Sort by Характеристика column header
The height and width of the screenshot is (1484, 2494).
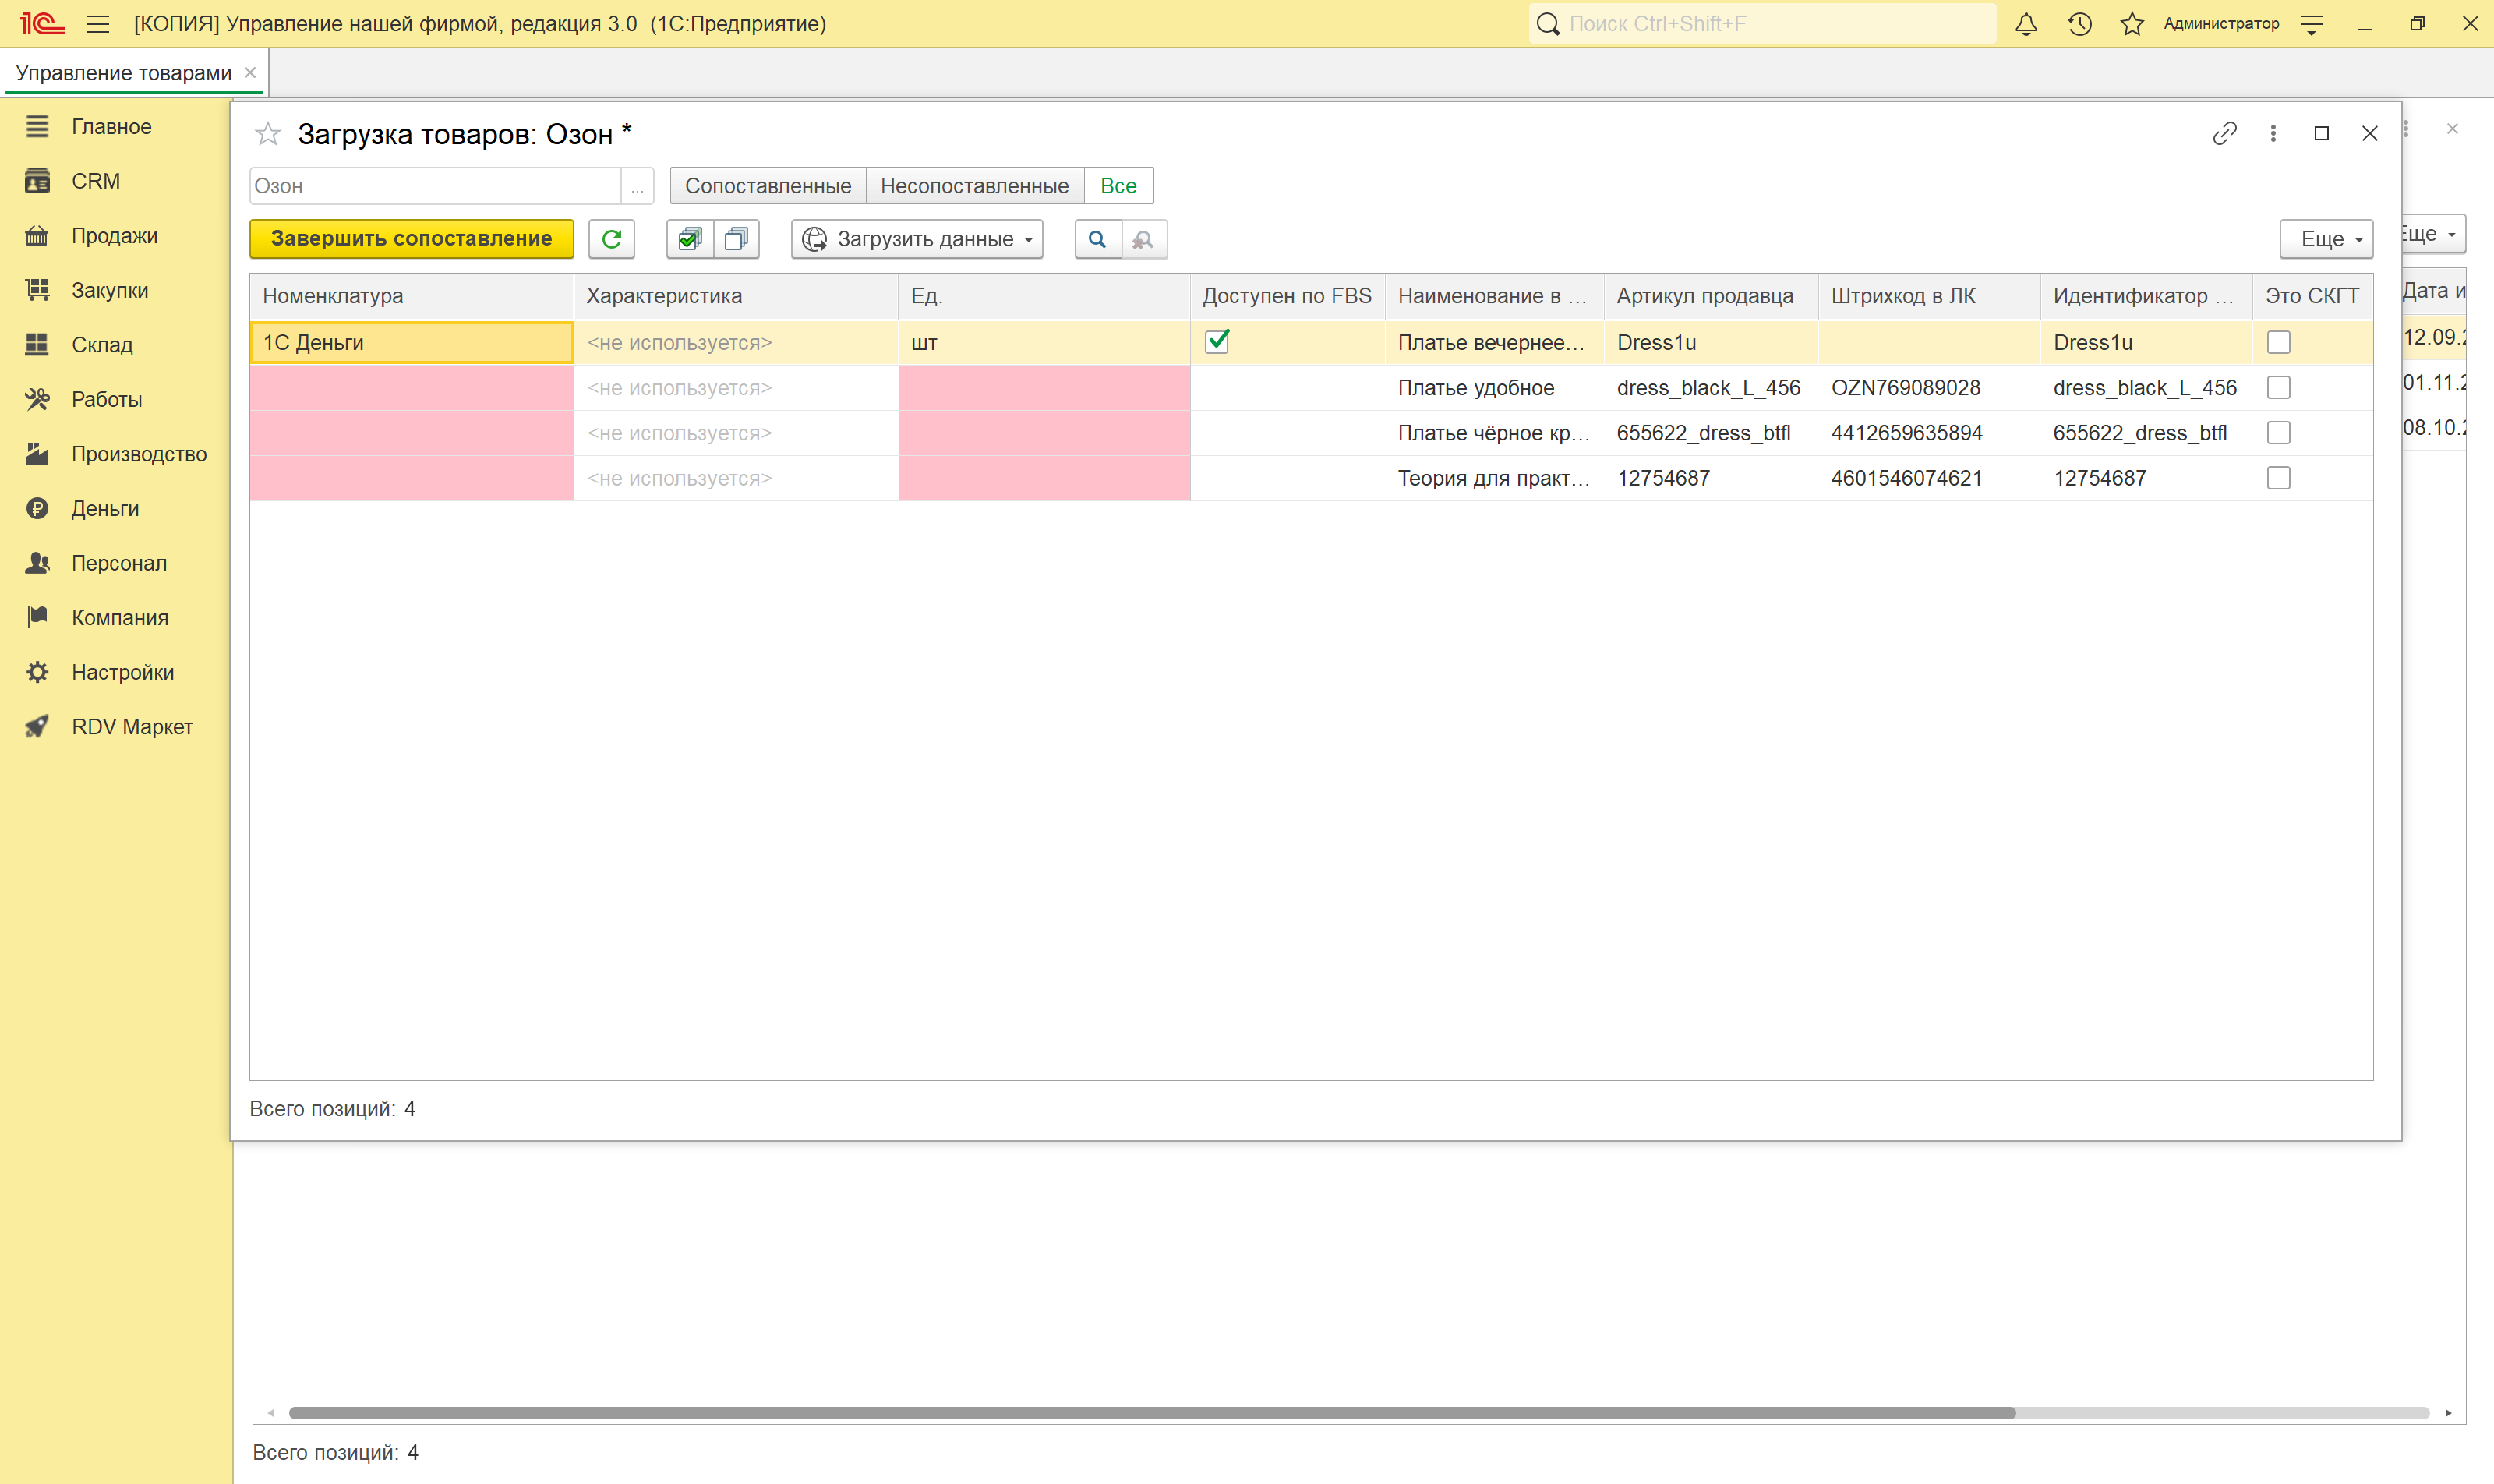click(x=736, y=296)
